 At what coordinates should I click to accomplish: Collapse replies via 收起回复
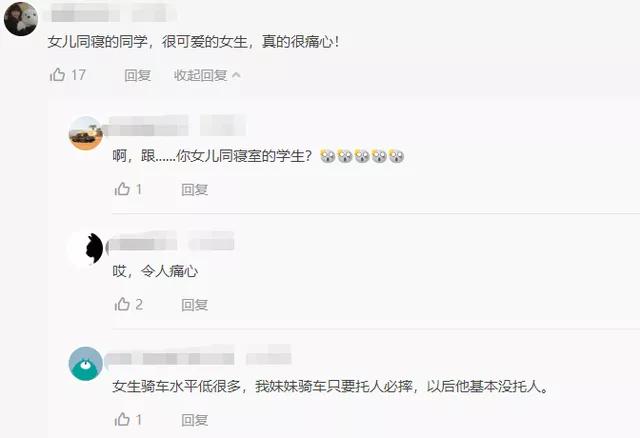click(x=200, y=75)
